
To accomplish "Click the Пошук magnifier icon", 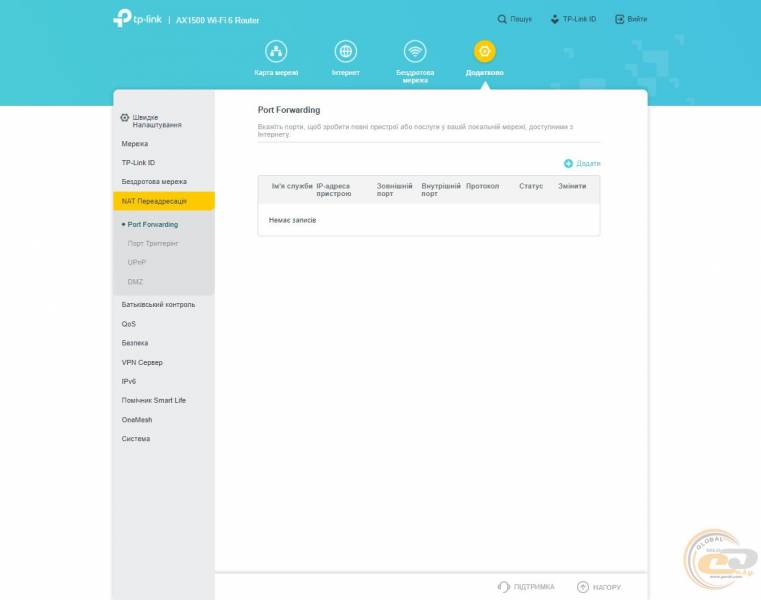I will 502,19.
